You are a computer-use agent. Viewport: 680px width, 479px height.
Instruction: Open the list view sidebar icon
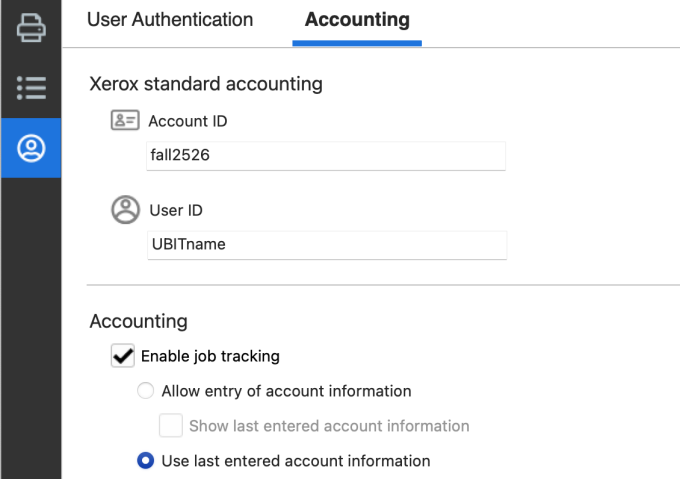(x=31, y=88)
